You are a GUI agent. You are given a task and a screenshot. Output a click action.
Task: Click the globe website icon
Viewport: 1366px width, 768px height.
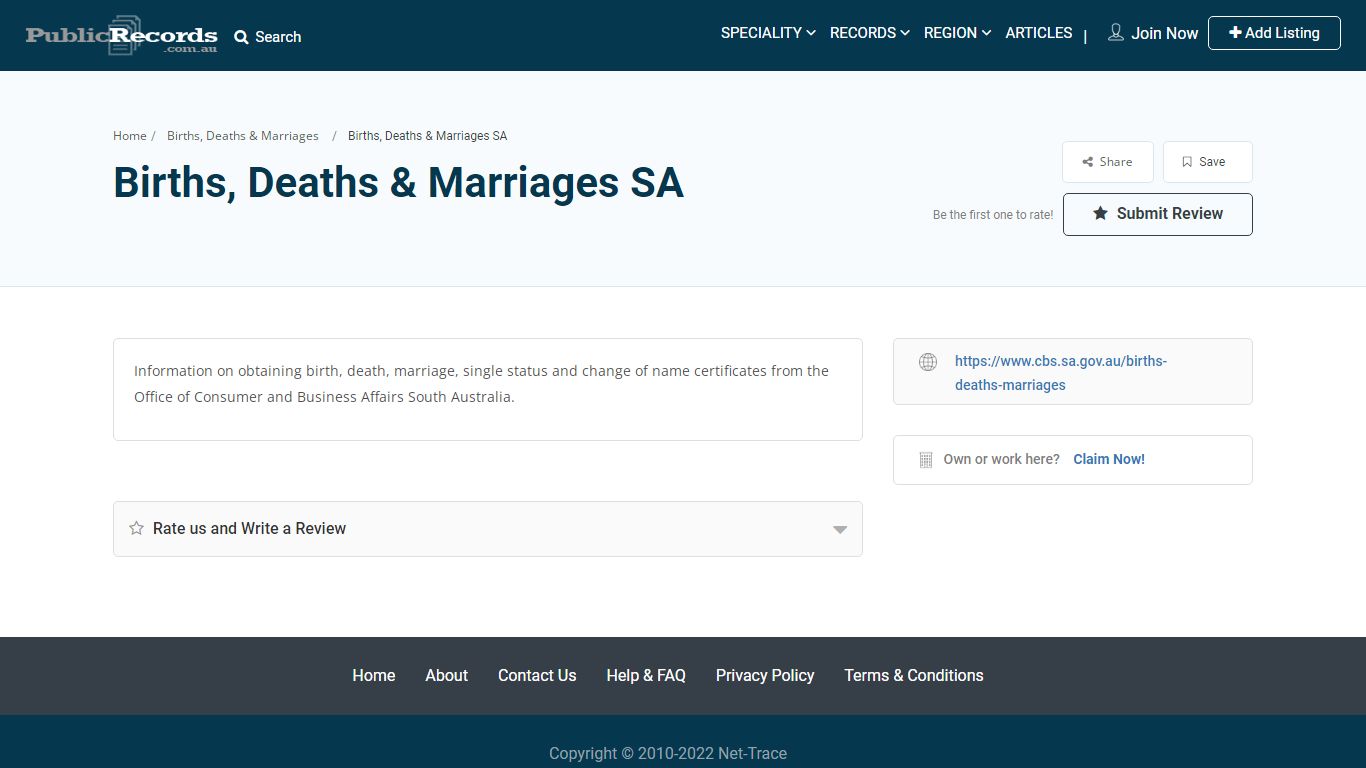point(928,362)
